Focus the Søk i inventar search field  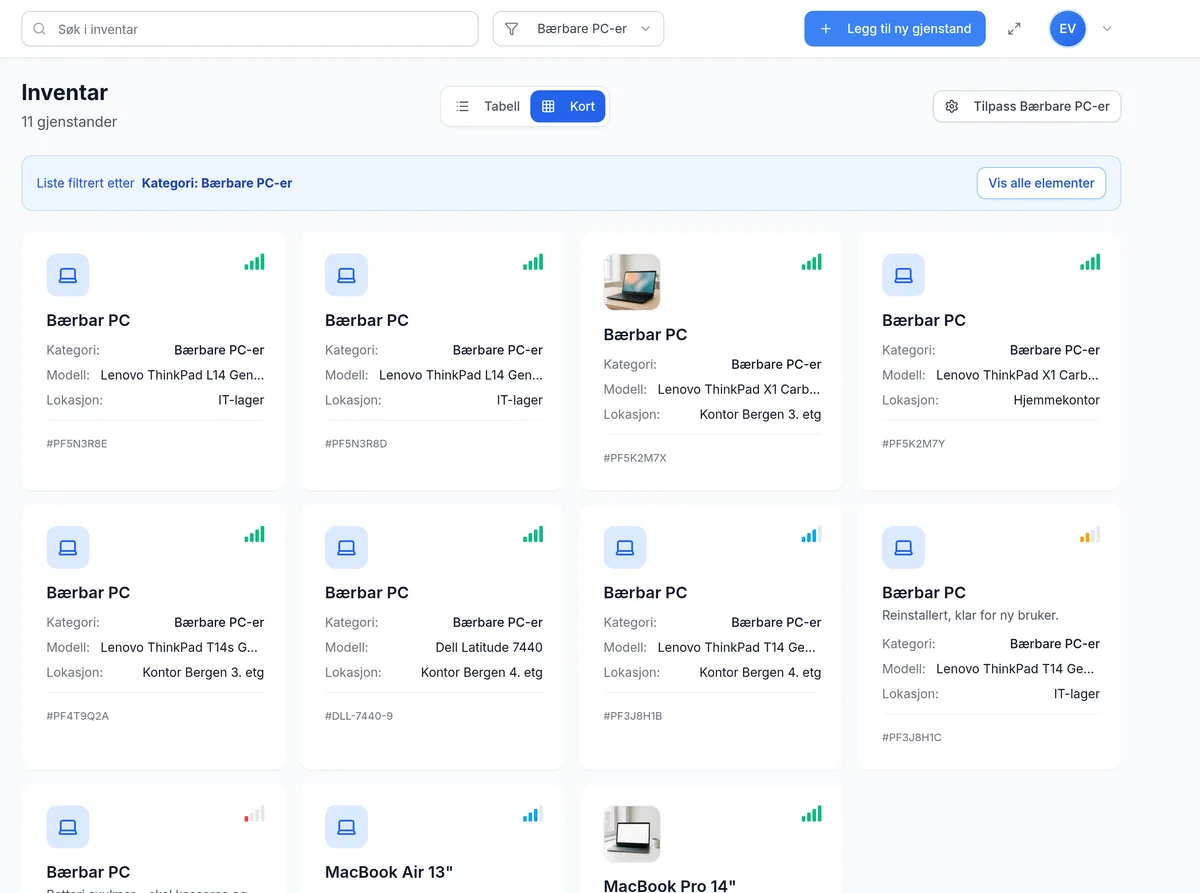(250, 29)
